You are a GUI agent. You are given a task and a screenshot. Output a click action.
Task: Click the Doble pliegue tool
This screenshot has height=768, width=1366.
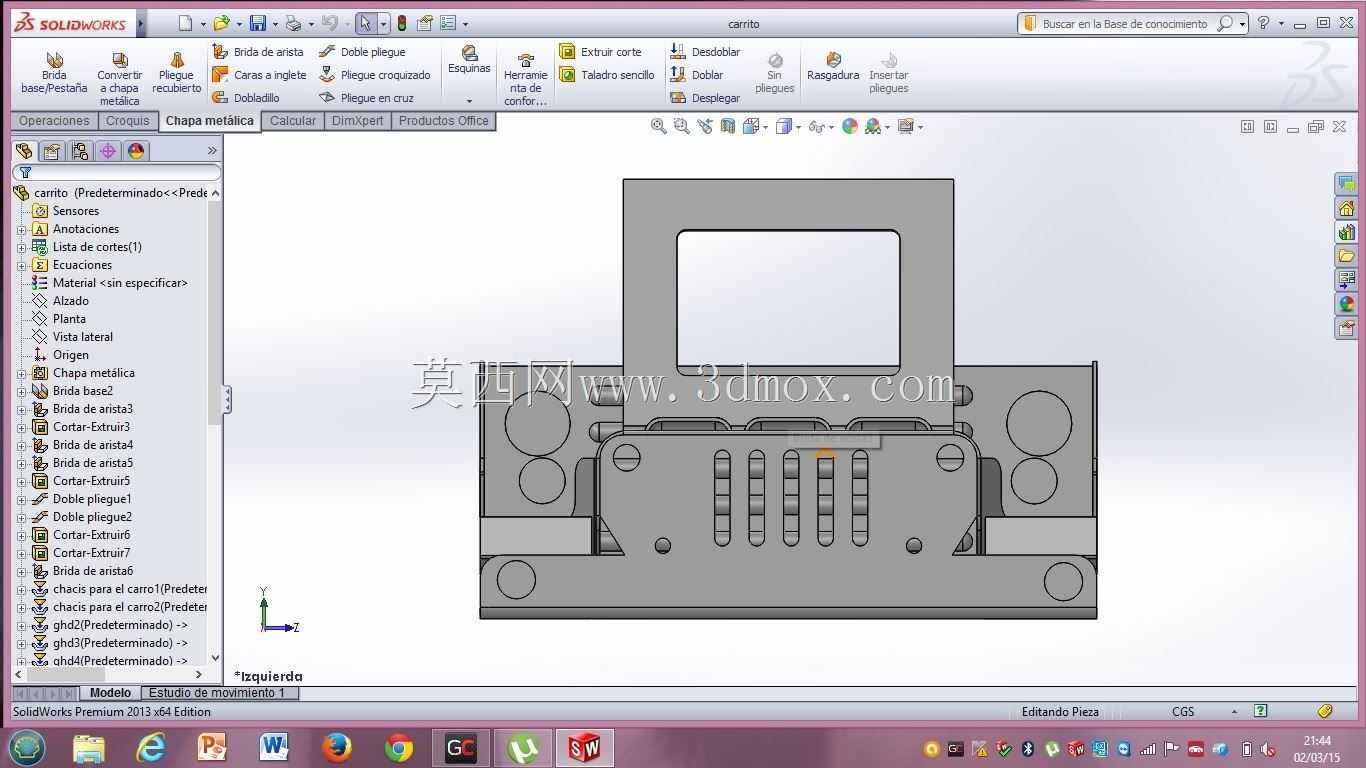pyautogui.click(x=362, y=52)
